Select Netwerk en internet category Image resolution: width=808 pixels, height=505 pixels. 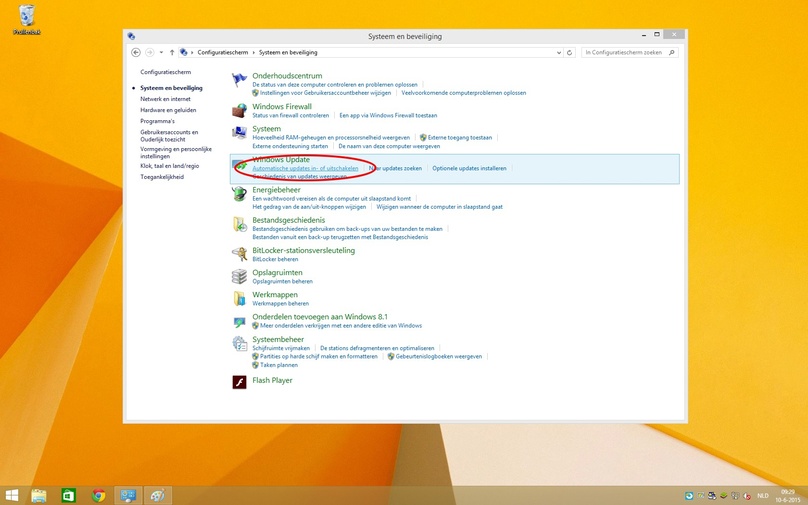click(165, 99)
